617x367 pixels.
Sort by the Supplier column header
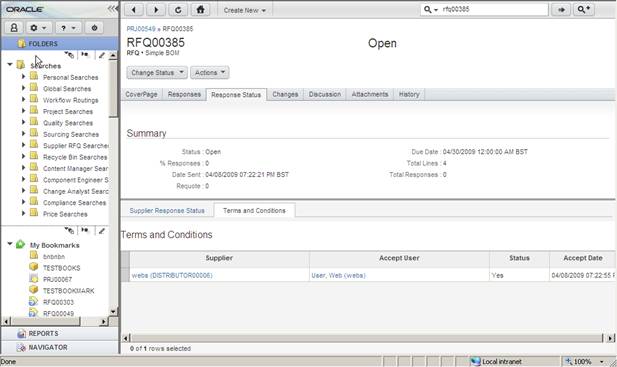(x=219, y=258)
